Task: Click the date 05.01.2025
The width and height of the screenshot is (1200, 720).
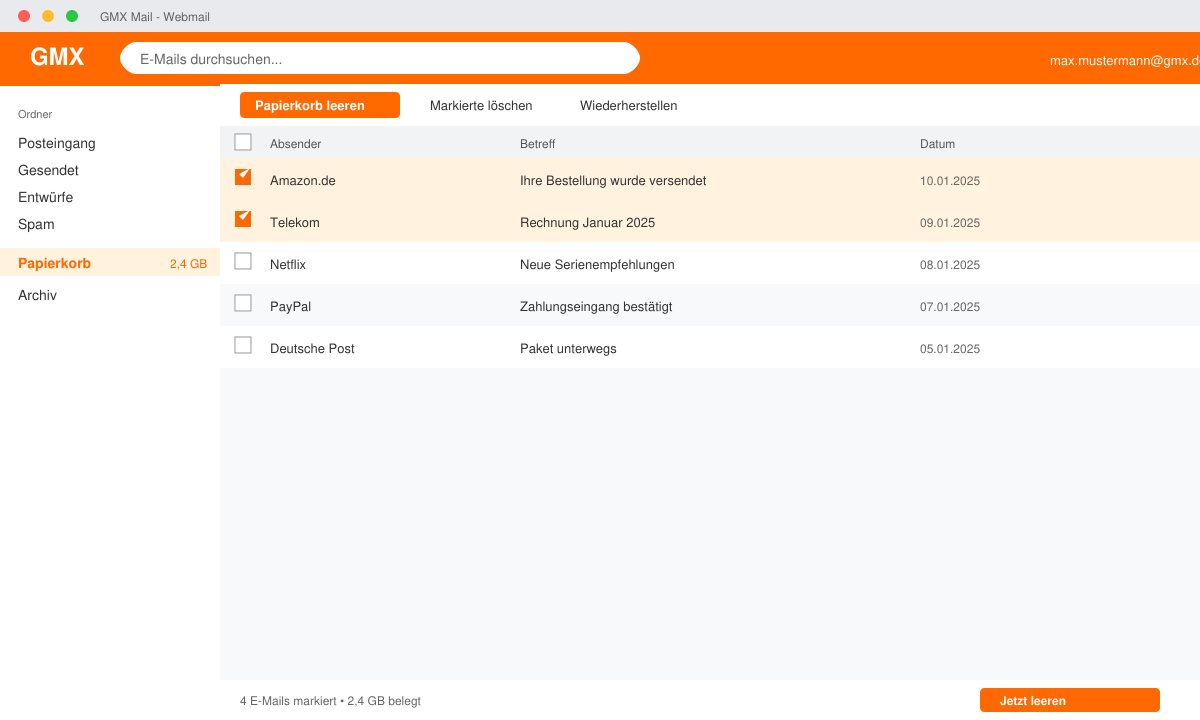Action: pyautogui.click(x=950, y=349)
